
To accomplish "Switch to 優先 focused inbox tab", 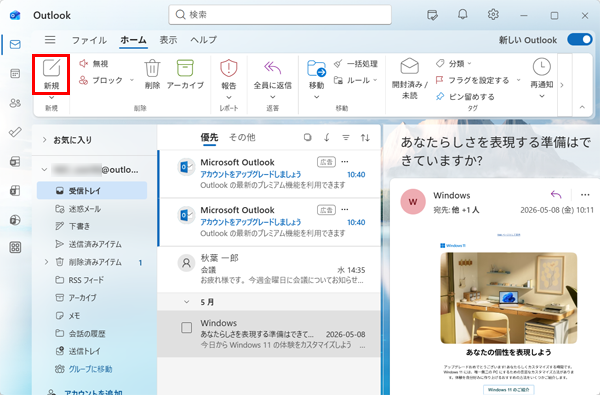I will point(209,137).
